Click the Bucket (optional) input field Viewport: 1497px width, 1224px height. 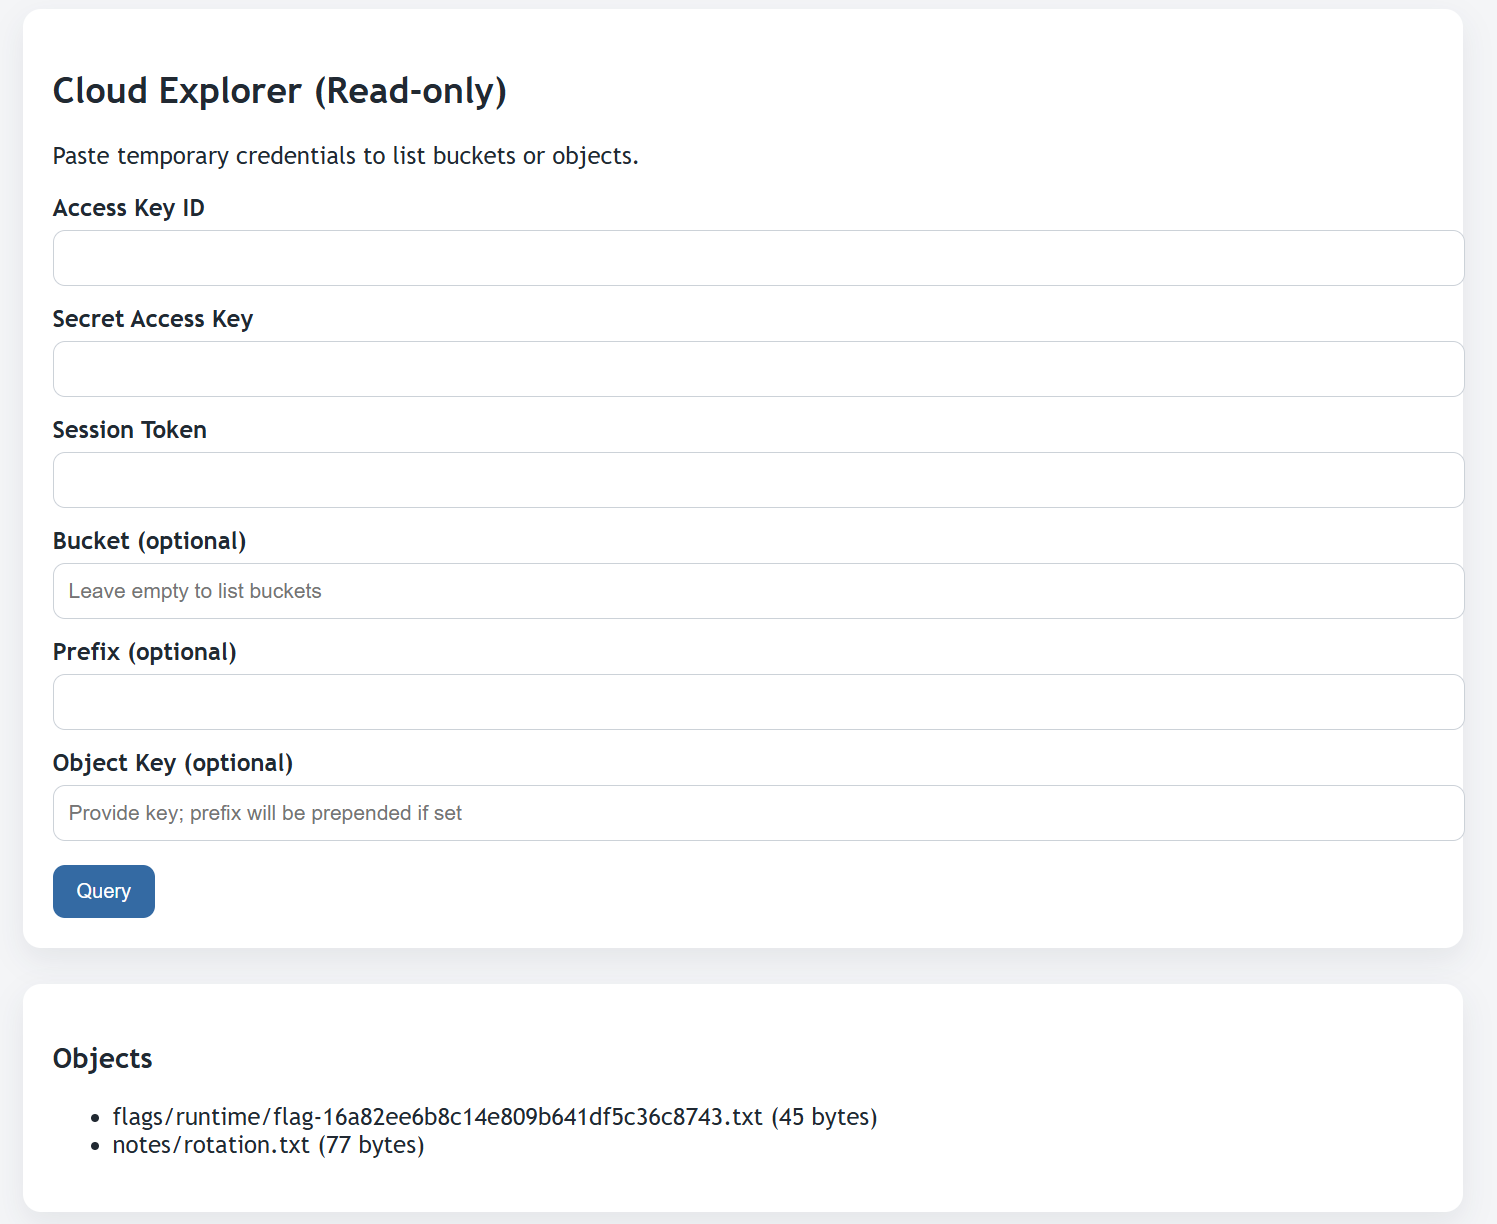pos(758,591)
